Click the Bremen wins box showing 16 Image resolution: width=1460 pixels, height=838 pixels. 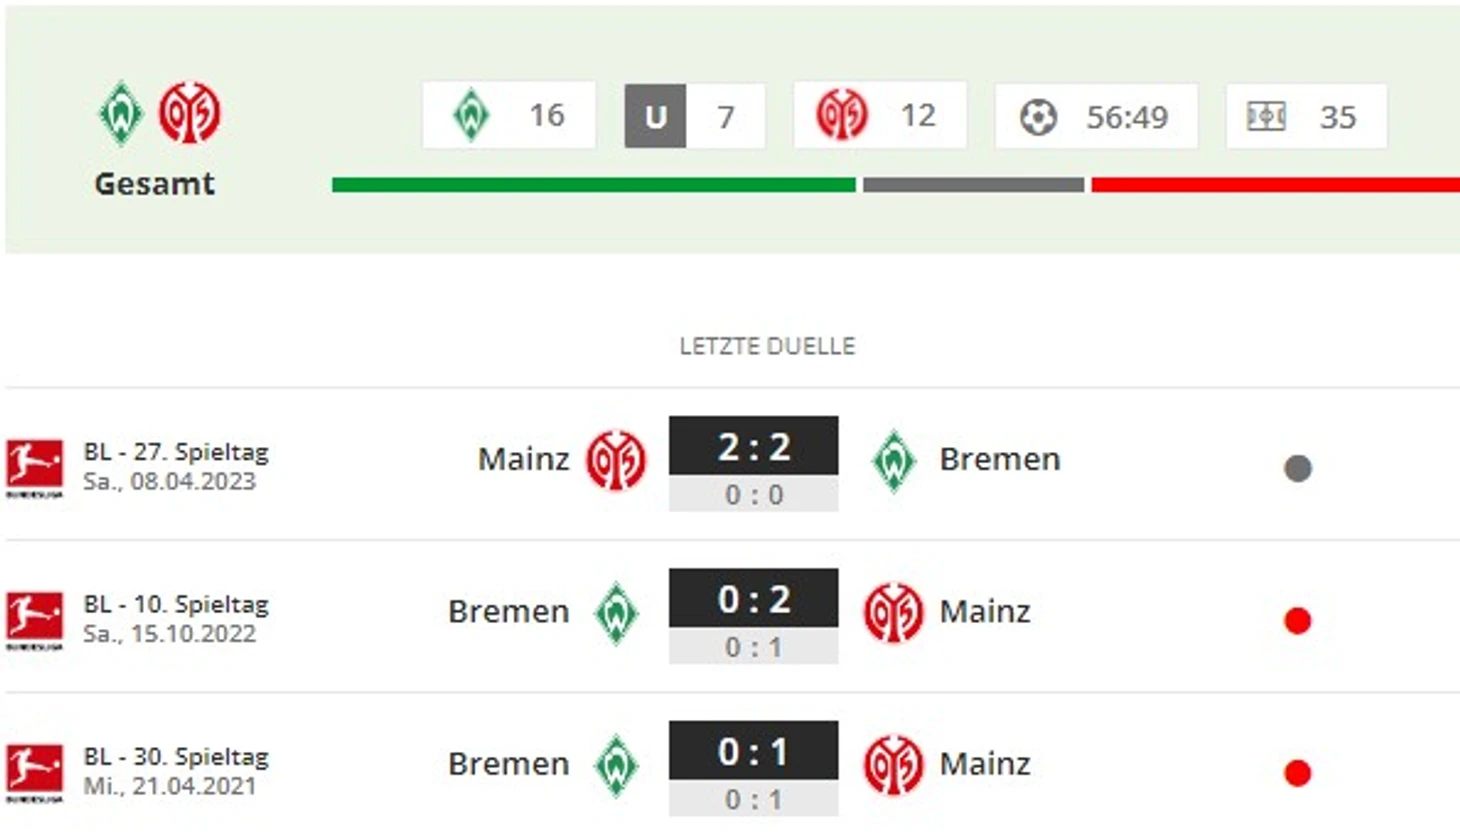pyautogui.click(x=509, y=115)
